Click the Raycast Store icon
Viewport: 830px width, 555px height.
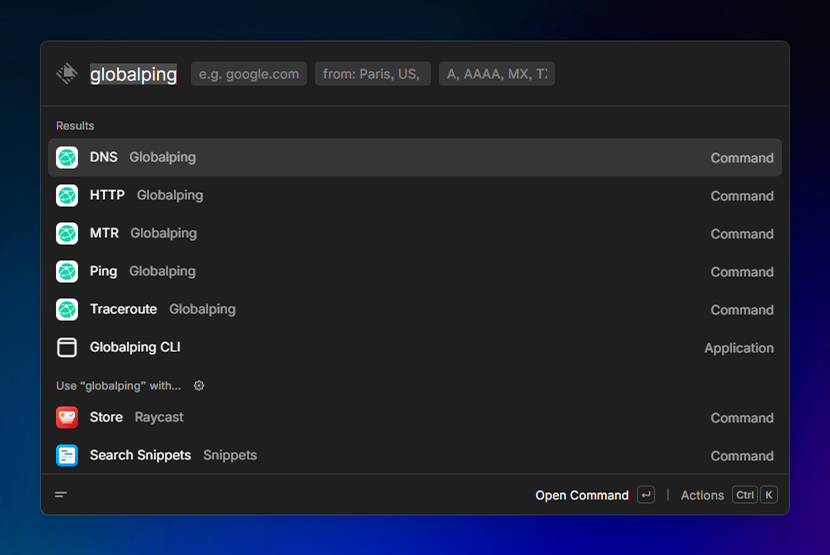(67, 417)
